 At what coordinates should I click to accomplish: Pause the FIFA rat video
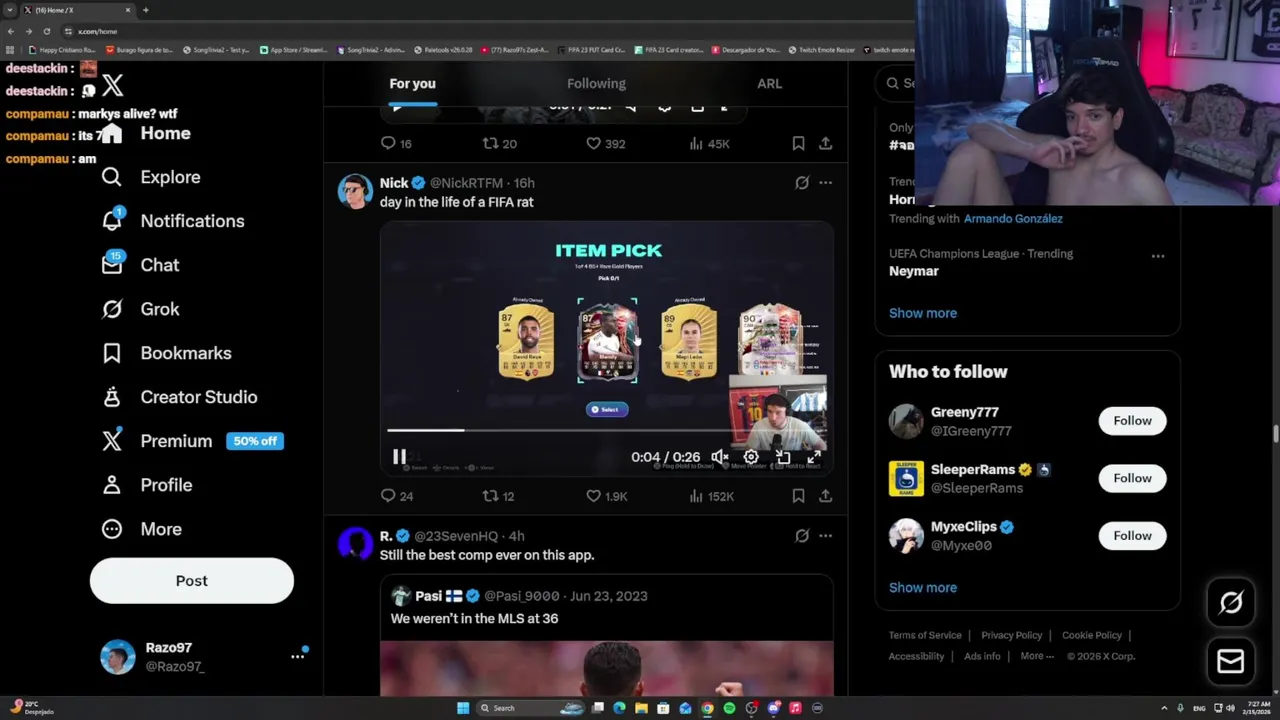pyautogui.click(x=399, y=457)
